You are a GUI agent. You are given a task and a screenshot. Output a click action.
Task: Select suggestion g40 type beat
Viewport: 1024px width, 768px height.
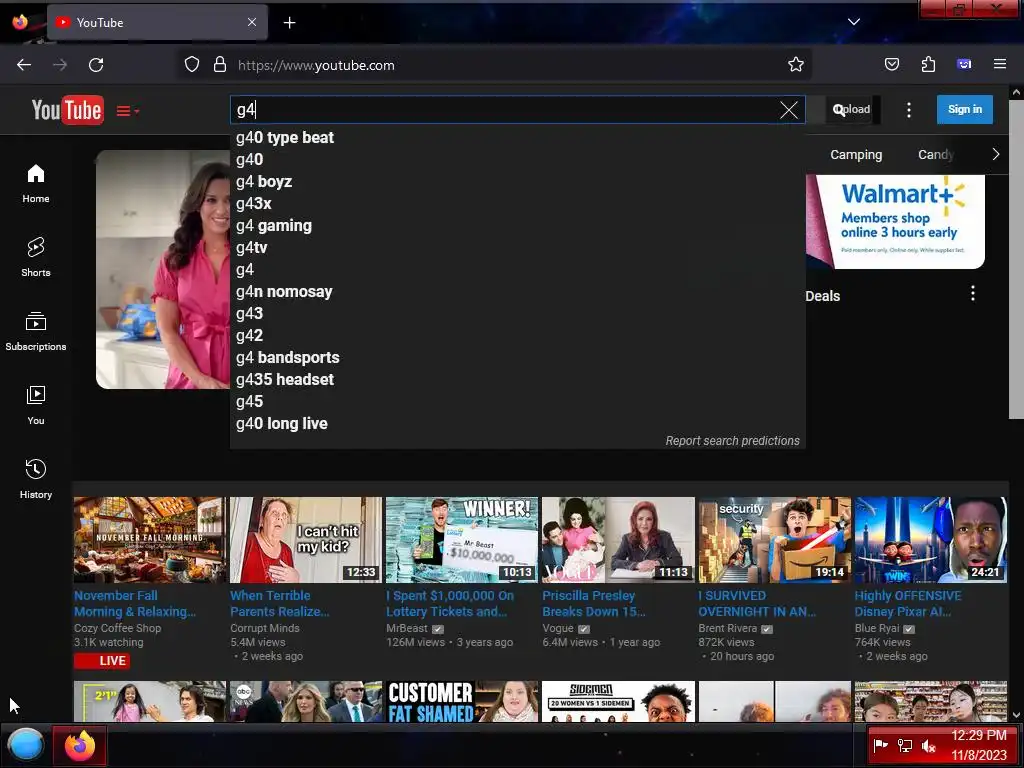[517, 138]
